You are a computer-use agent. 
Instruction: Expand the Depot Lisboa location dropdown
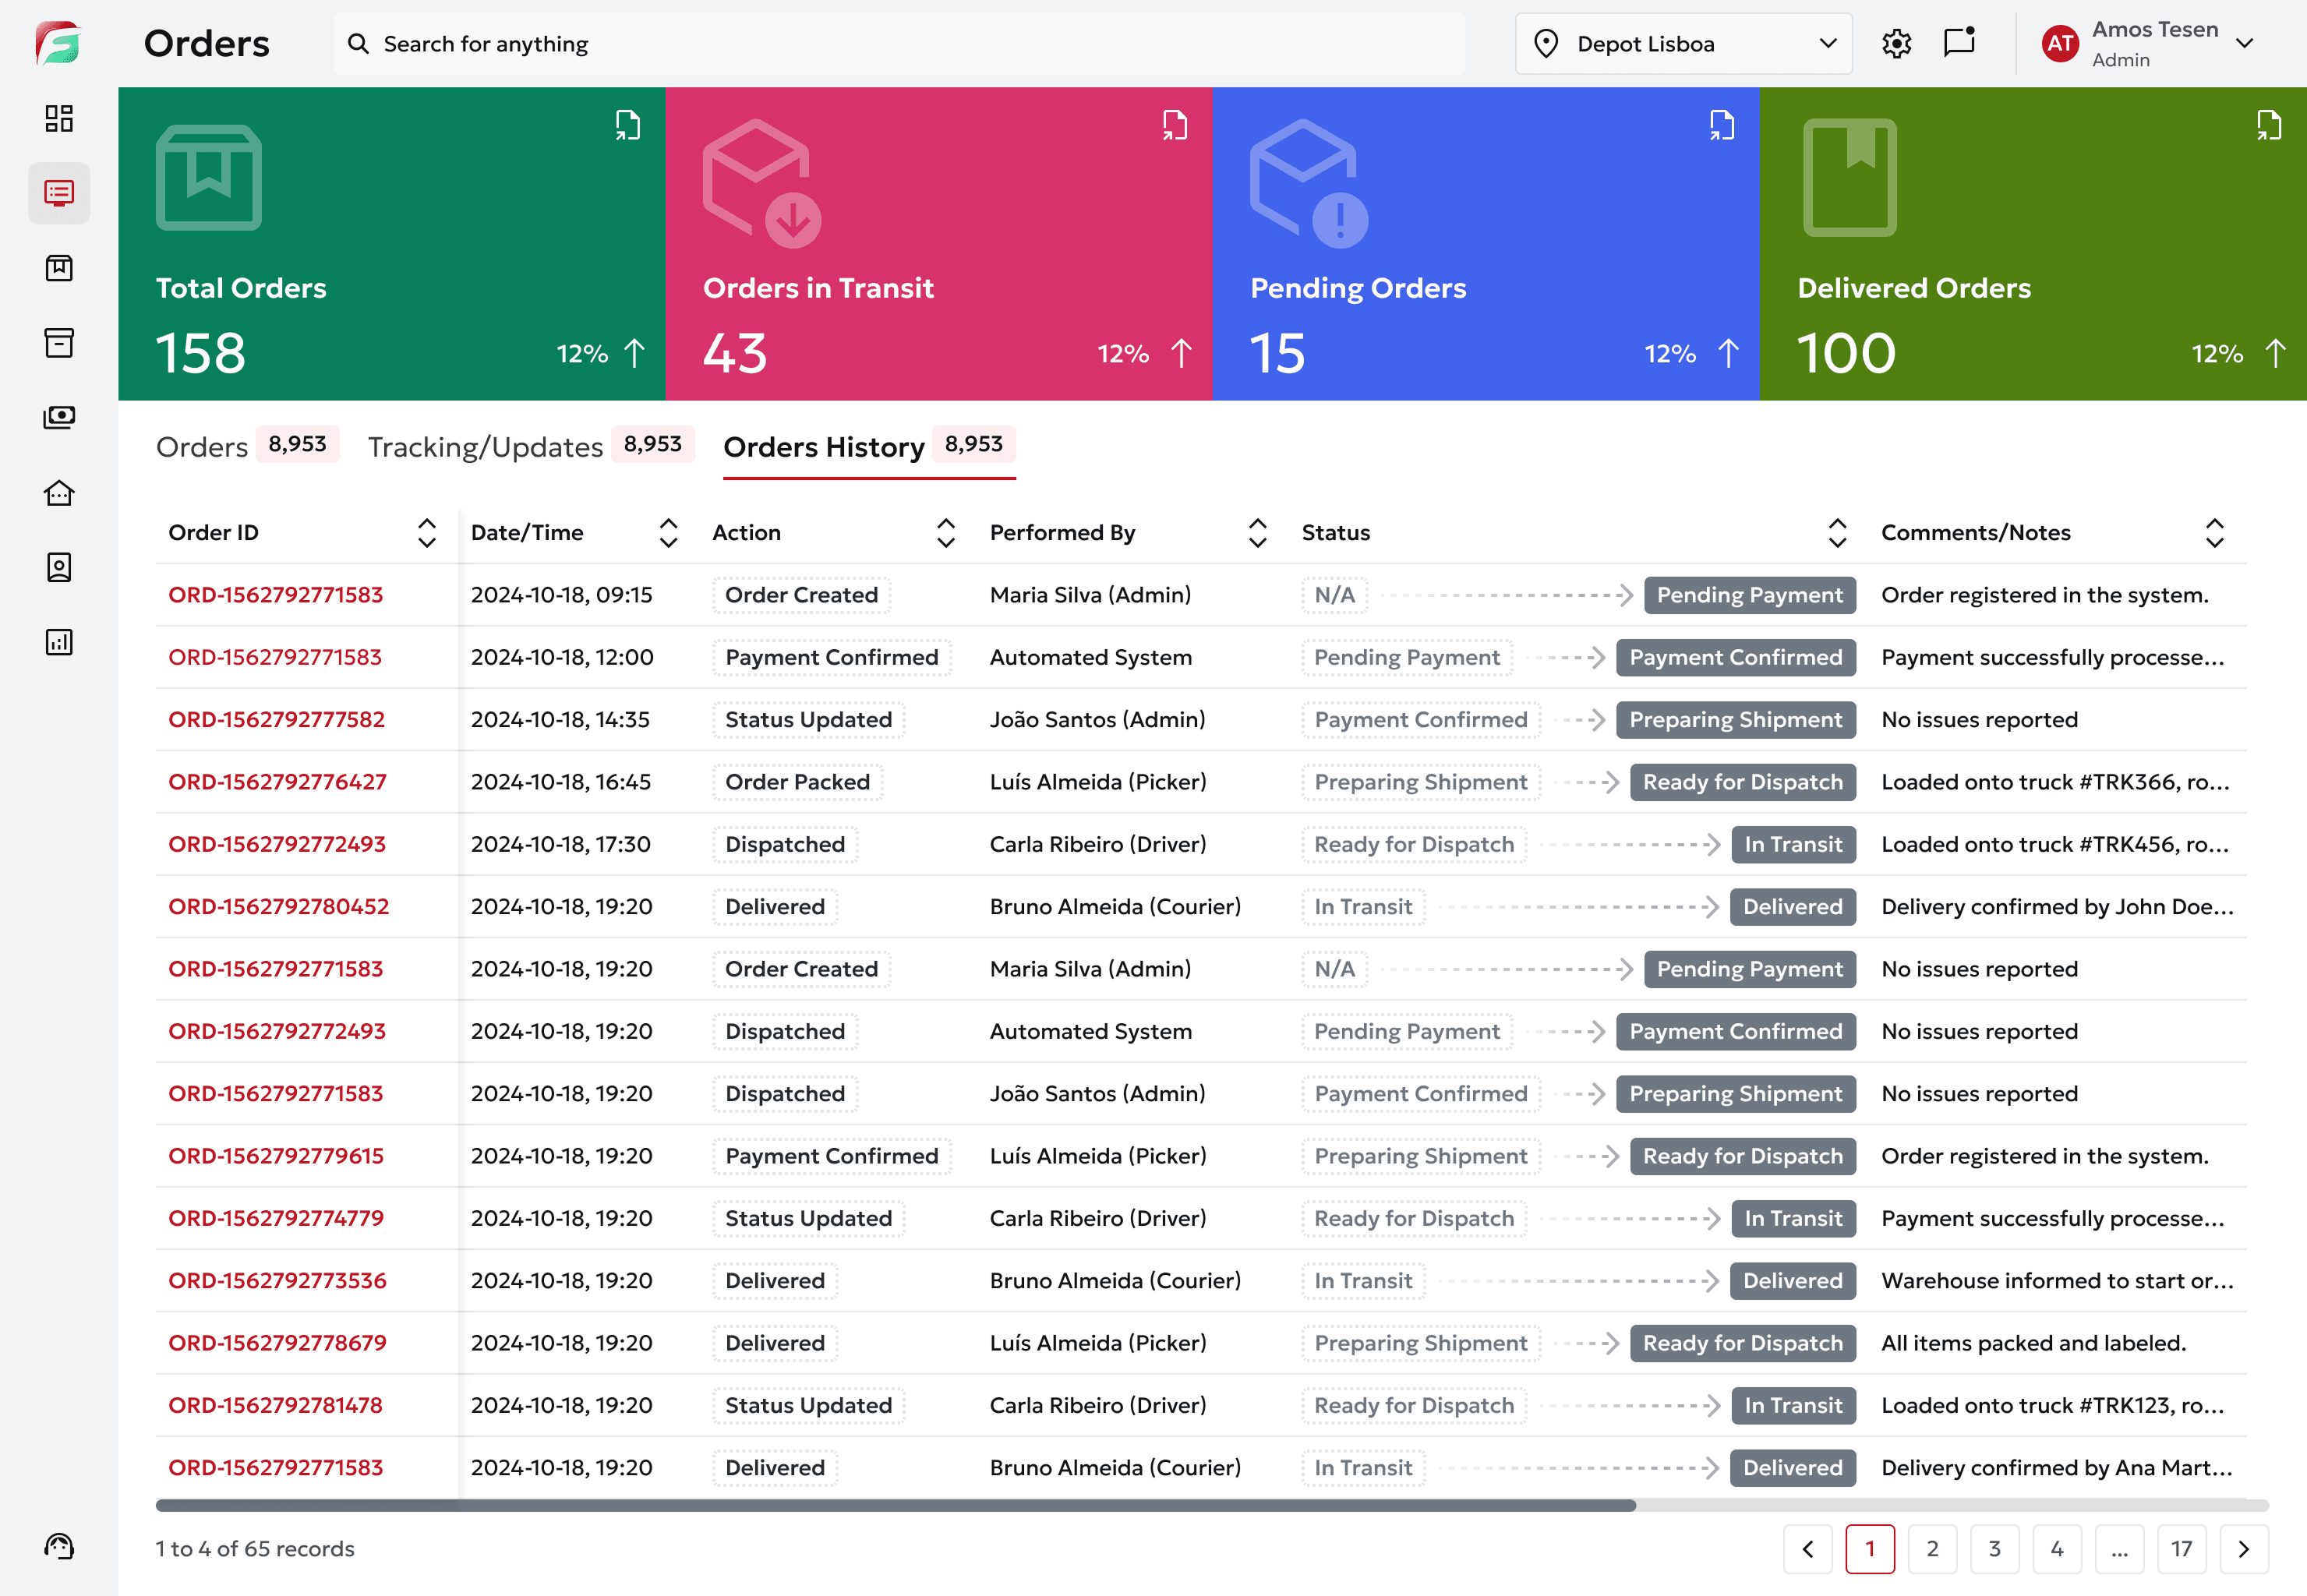[1683, 44]
